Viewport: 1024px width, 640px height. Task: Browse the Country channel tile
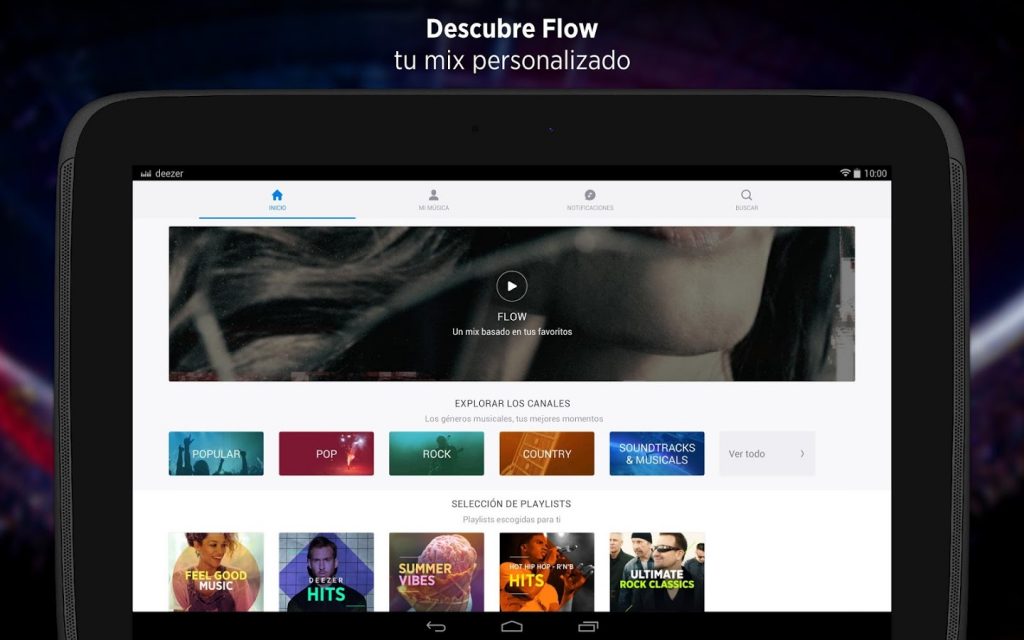tap(547, 453)
